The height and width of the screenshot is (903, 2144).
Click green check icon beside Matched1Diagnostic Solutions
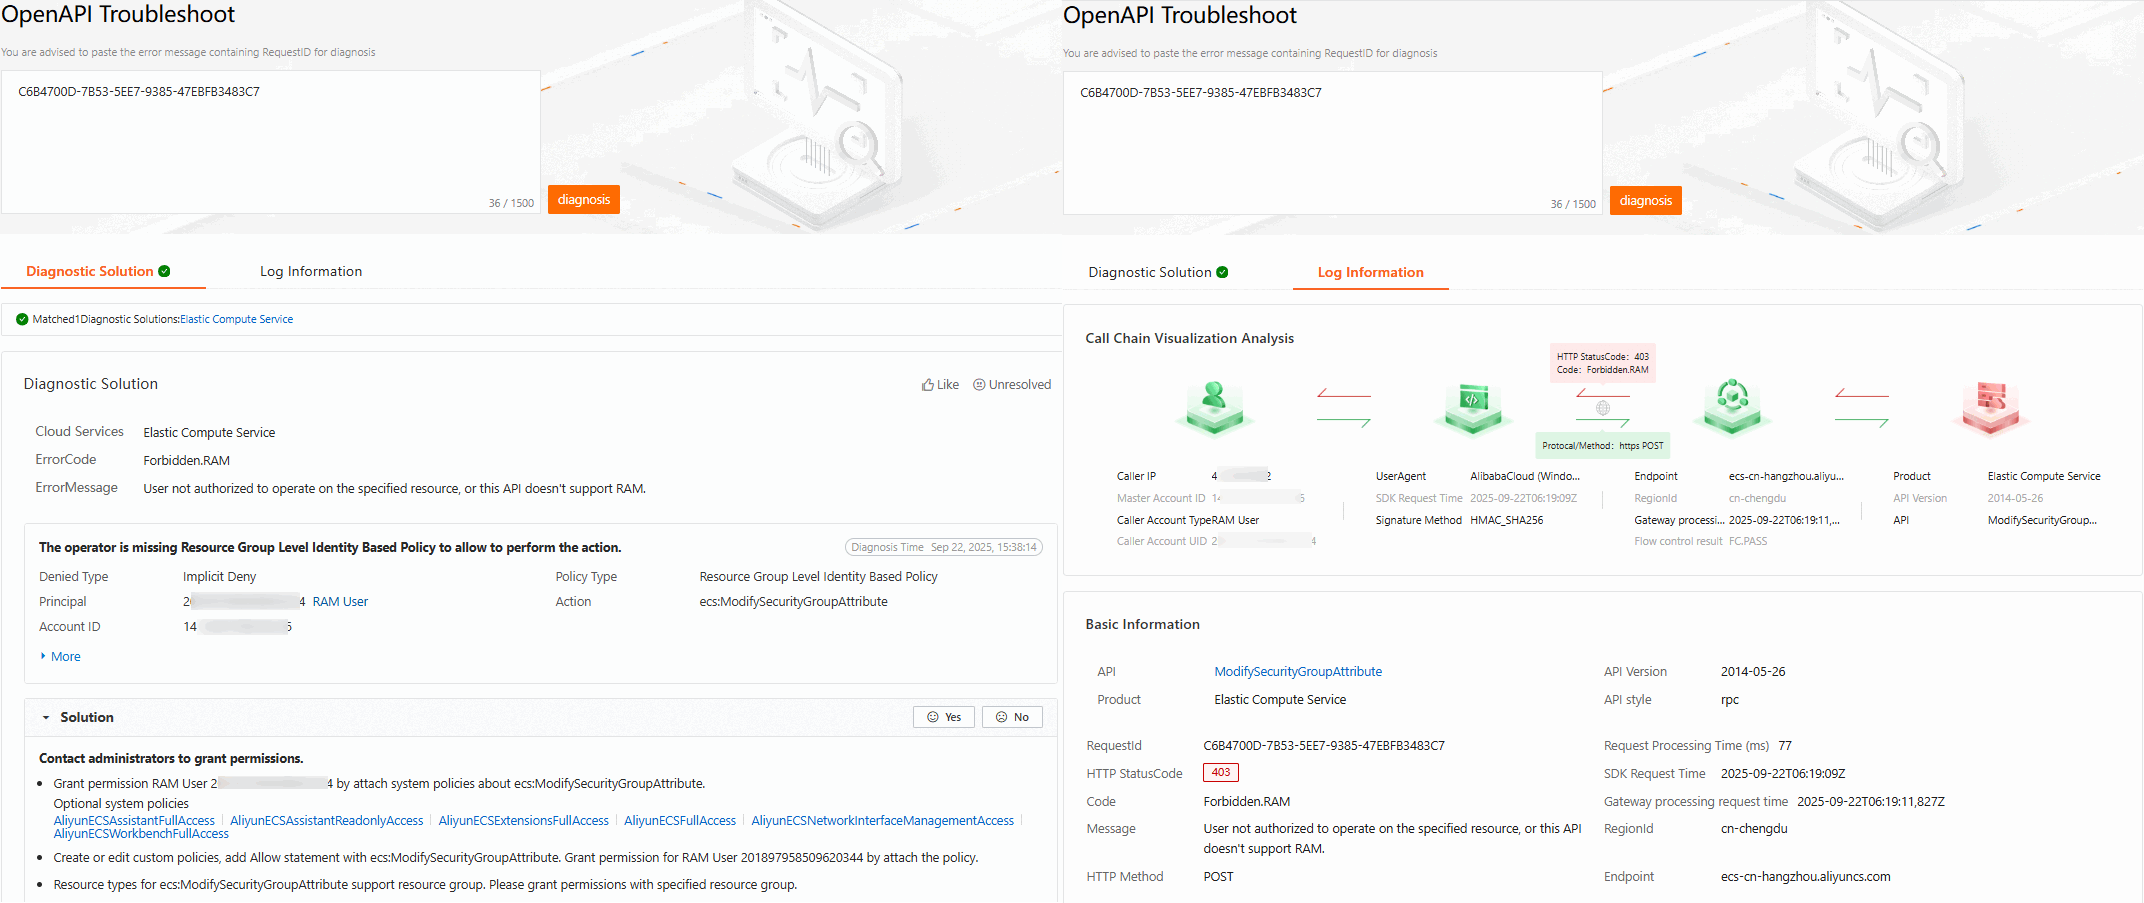[x=22, y=320]
